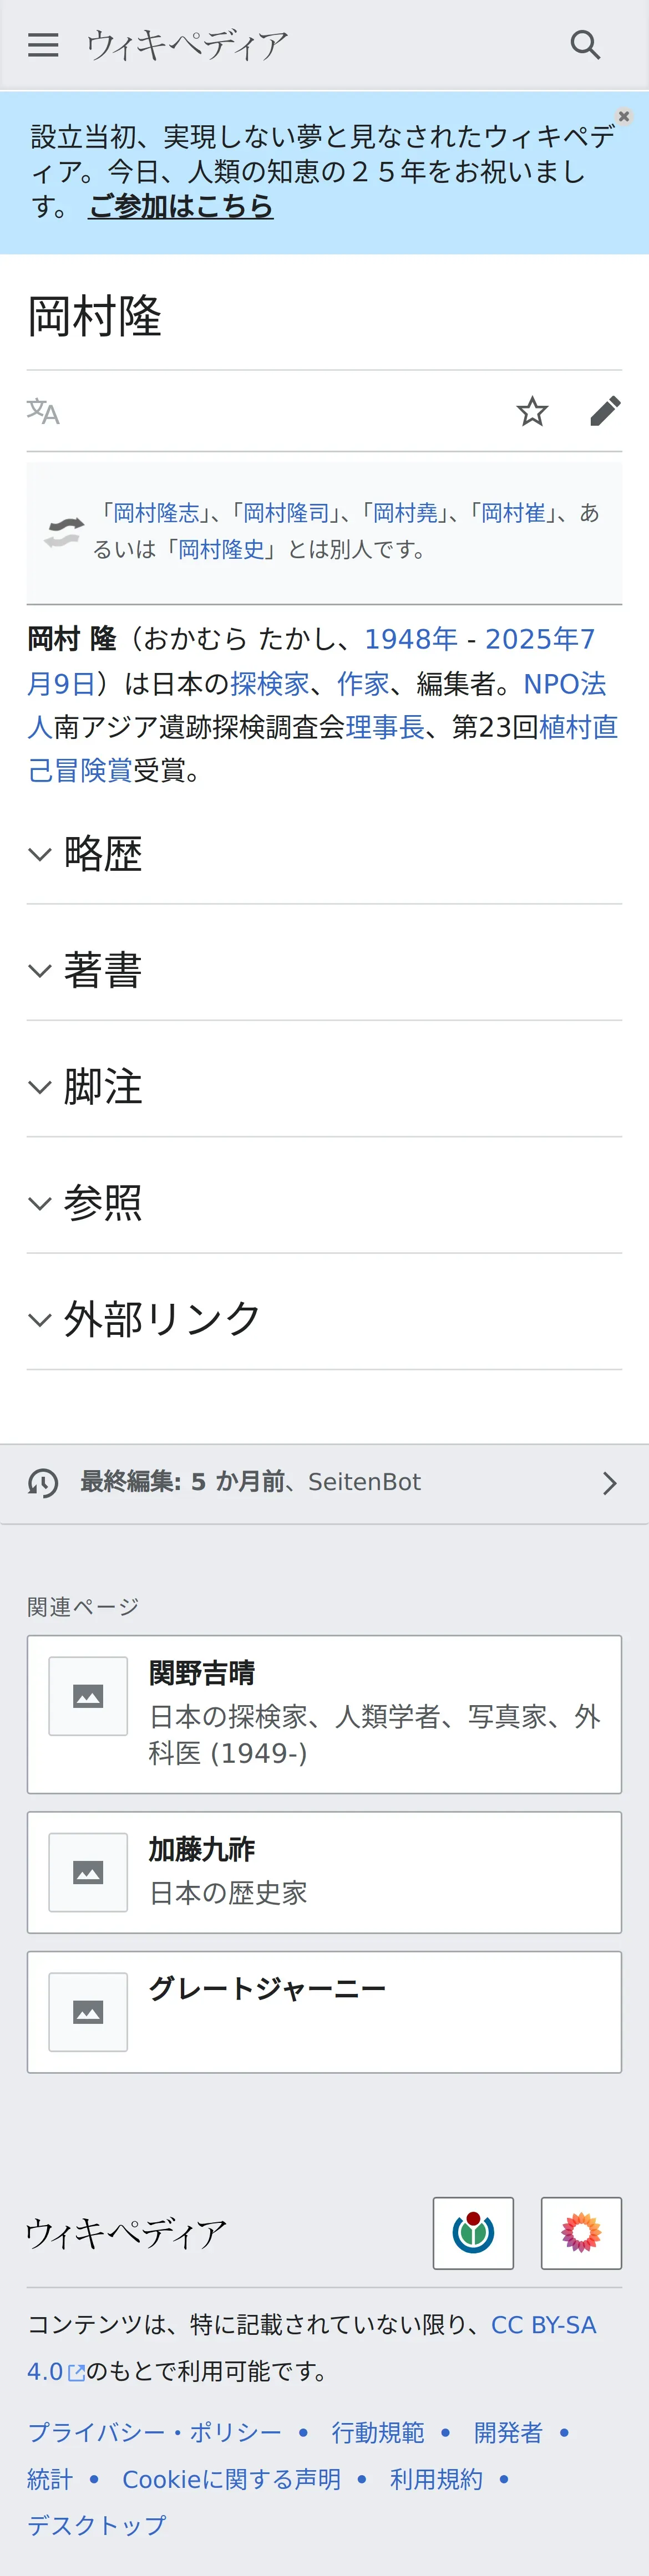Switch to デスクトップ view link
649x2576 pixels.
click(x=97, y=2525)
